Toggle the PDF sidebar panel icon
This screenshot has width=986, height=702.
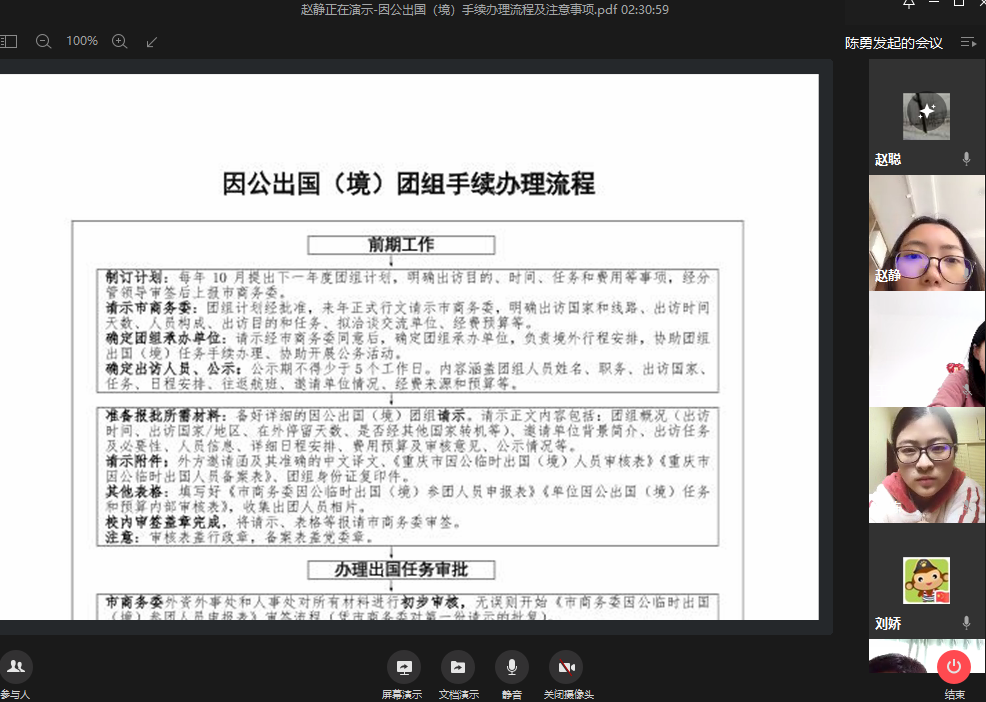click(x=9, y=41)
